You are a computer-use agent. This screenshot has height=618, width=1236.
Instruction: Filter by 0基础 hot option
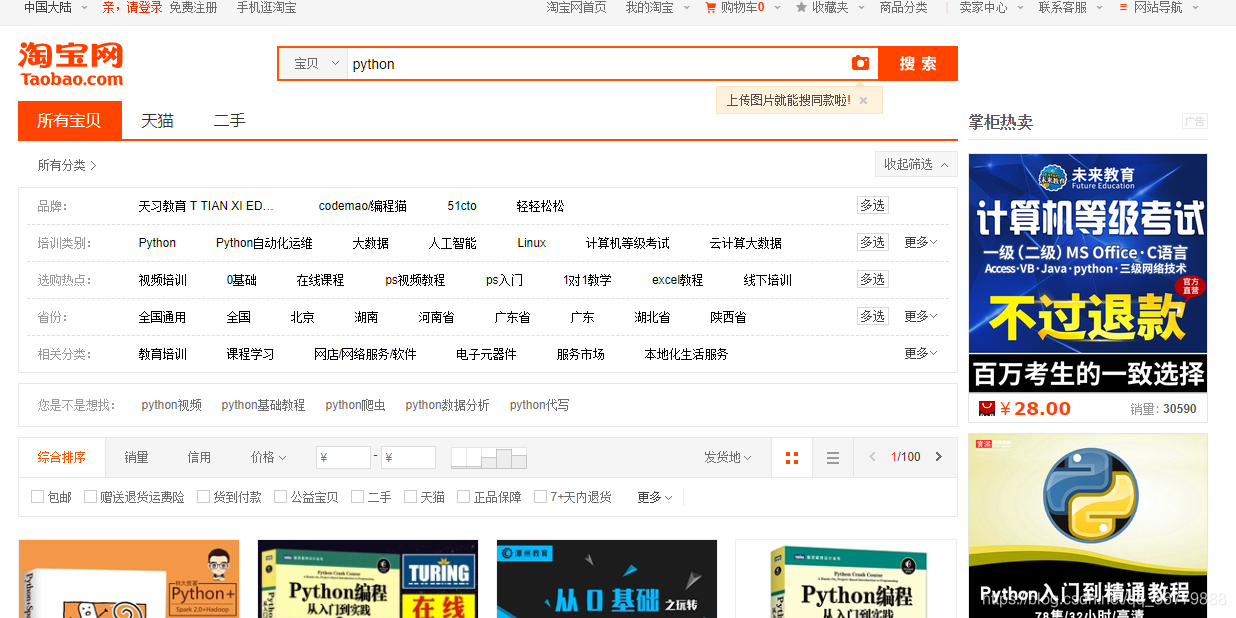pos(241,280)
